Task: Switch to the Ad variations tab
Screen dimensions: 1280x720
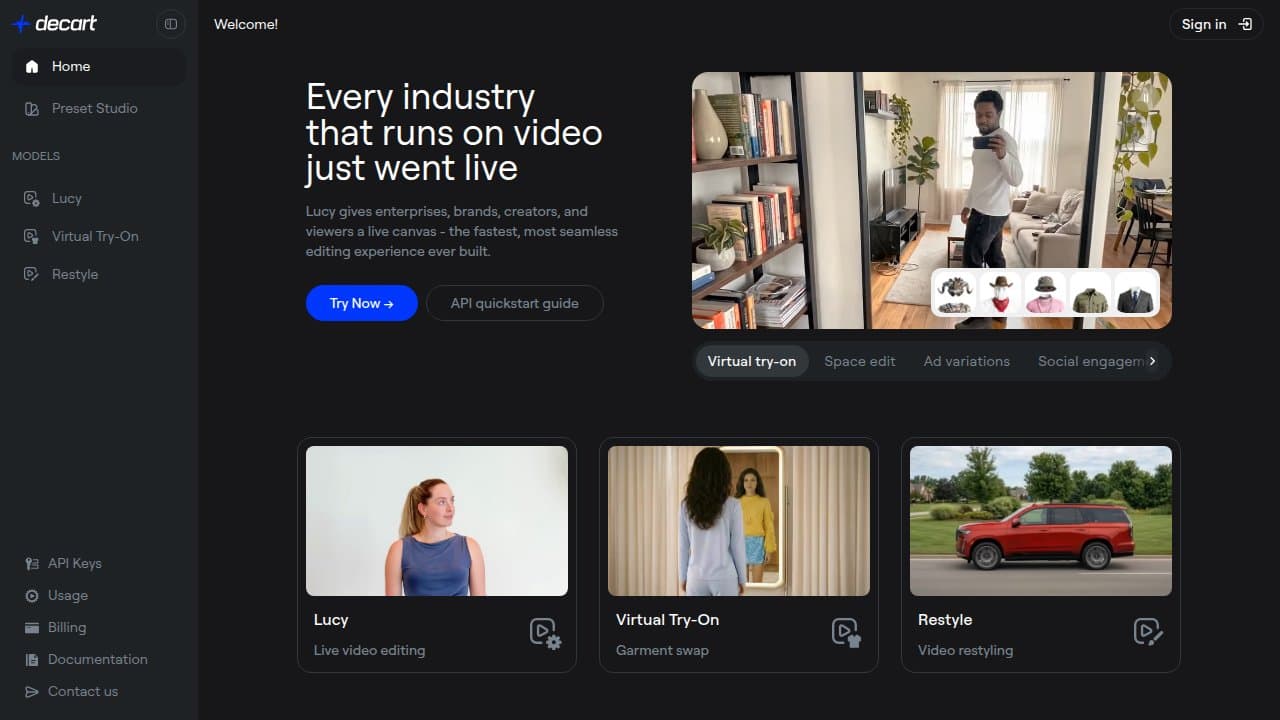Action: (x=967, y=361)
